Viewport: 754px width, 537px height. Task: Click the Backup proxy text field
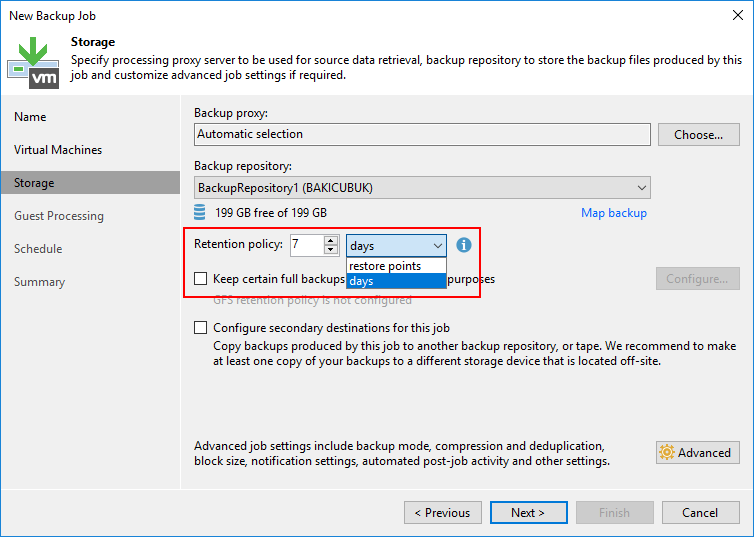pyautogui.click(x=422, y=134)
